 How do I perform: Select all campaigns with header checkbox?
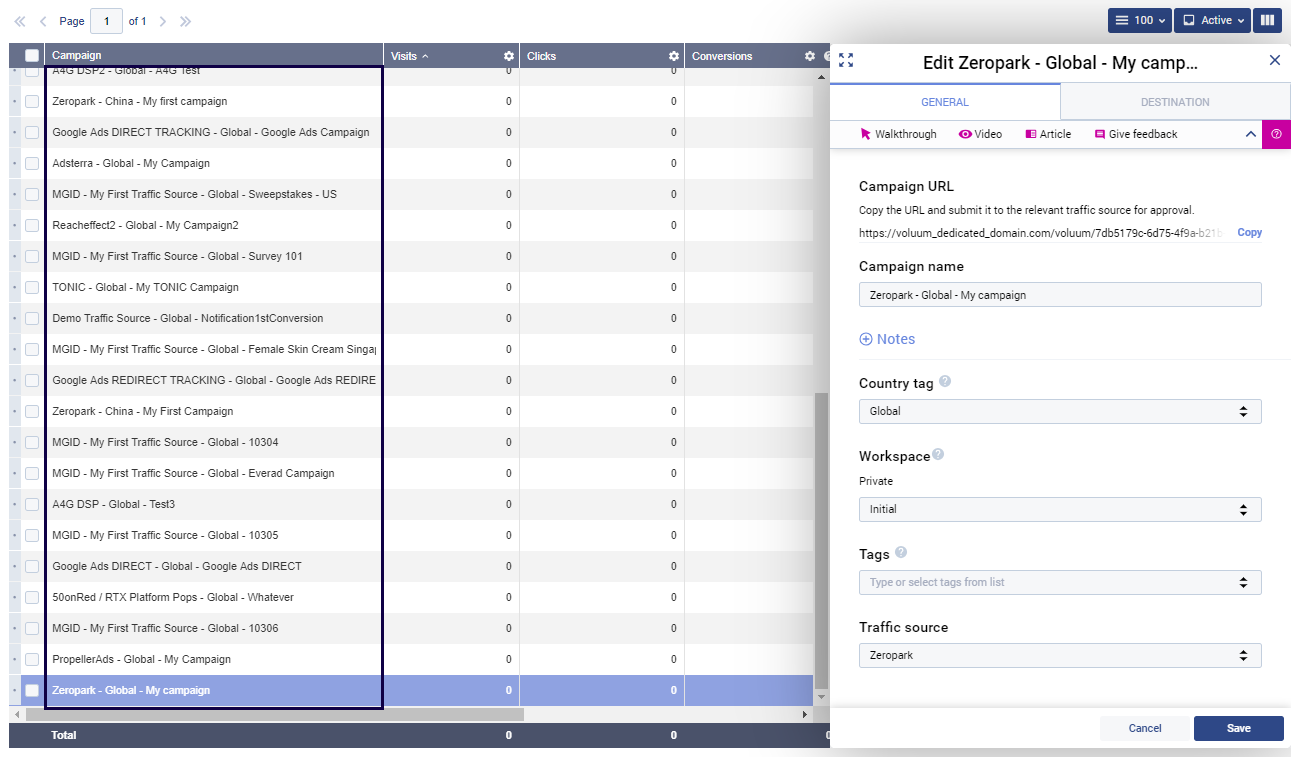point(32,56)
